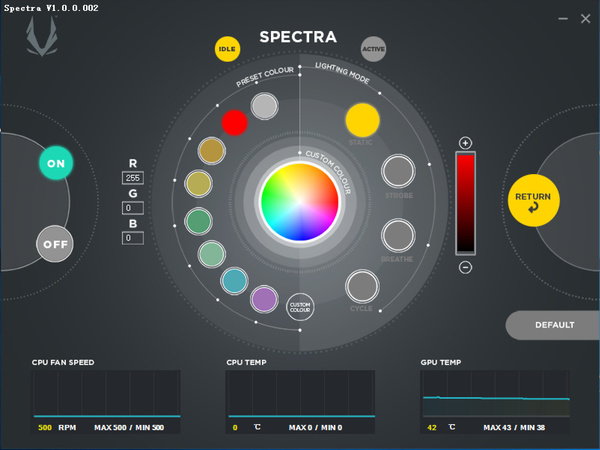Pick the light green preset colour
The height and width of the screenshot is (450, 600).
tap(212, 254)
